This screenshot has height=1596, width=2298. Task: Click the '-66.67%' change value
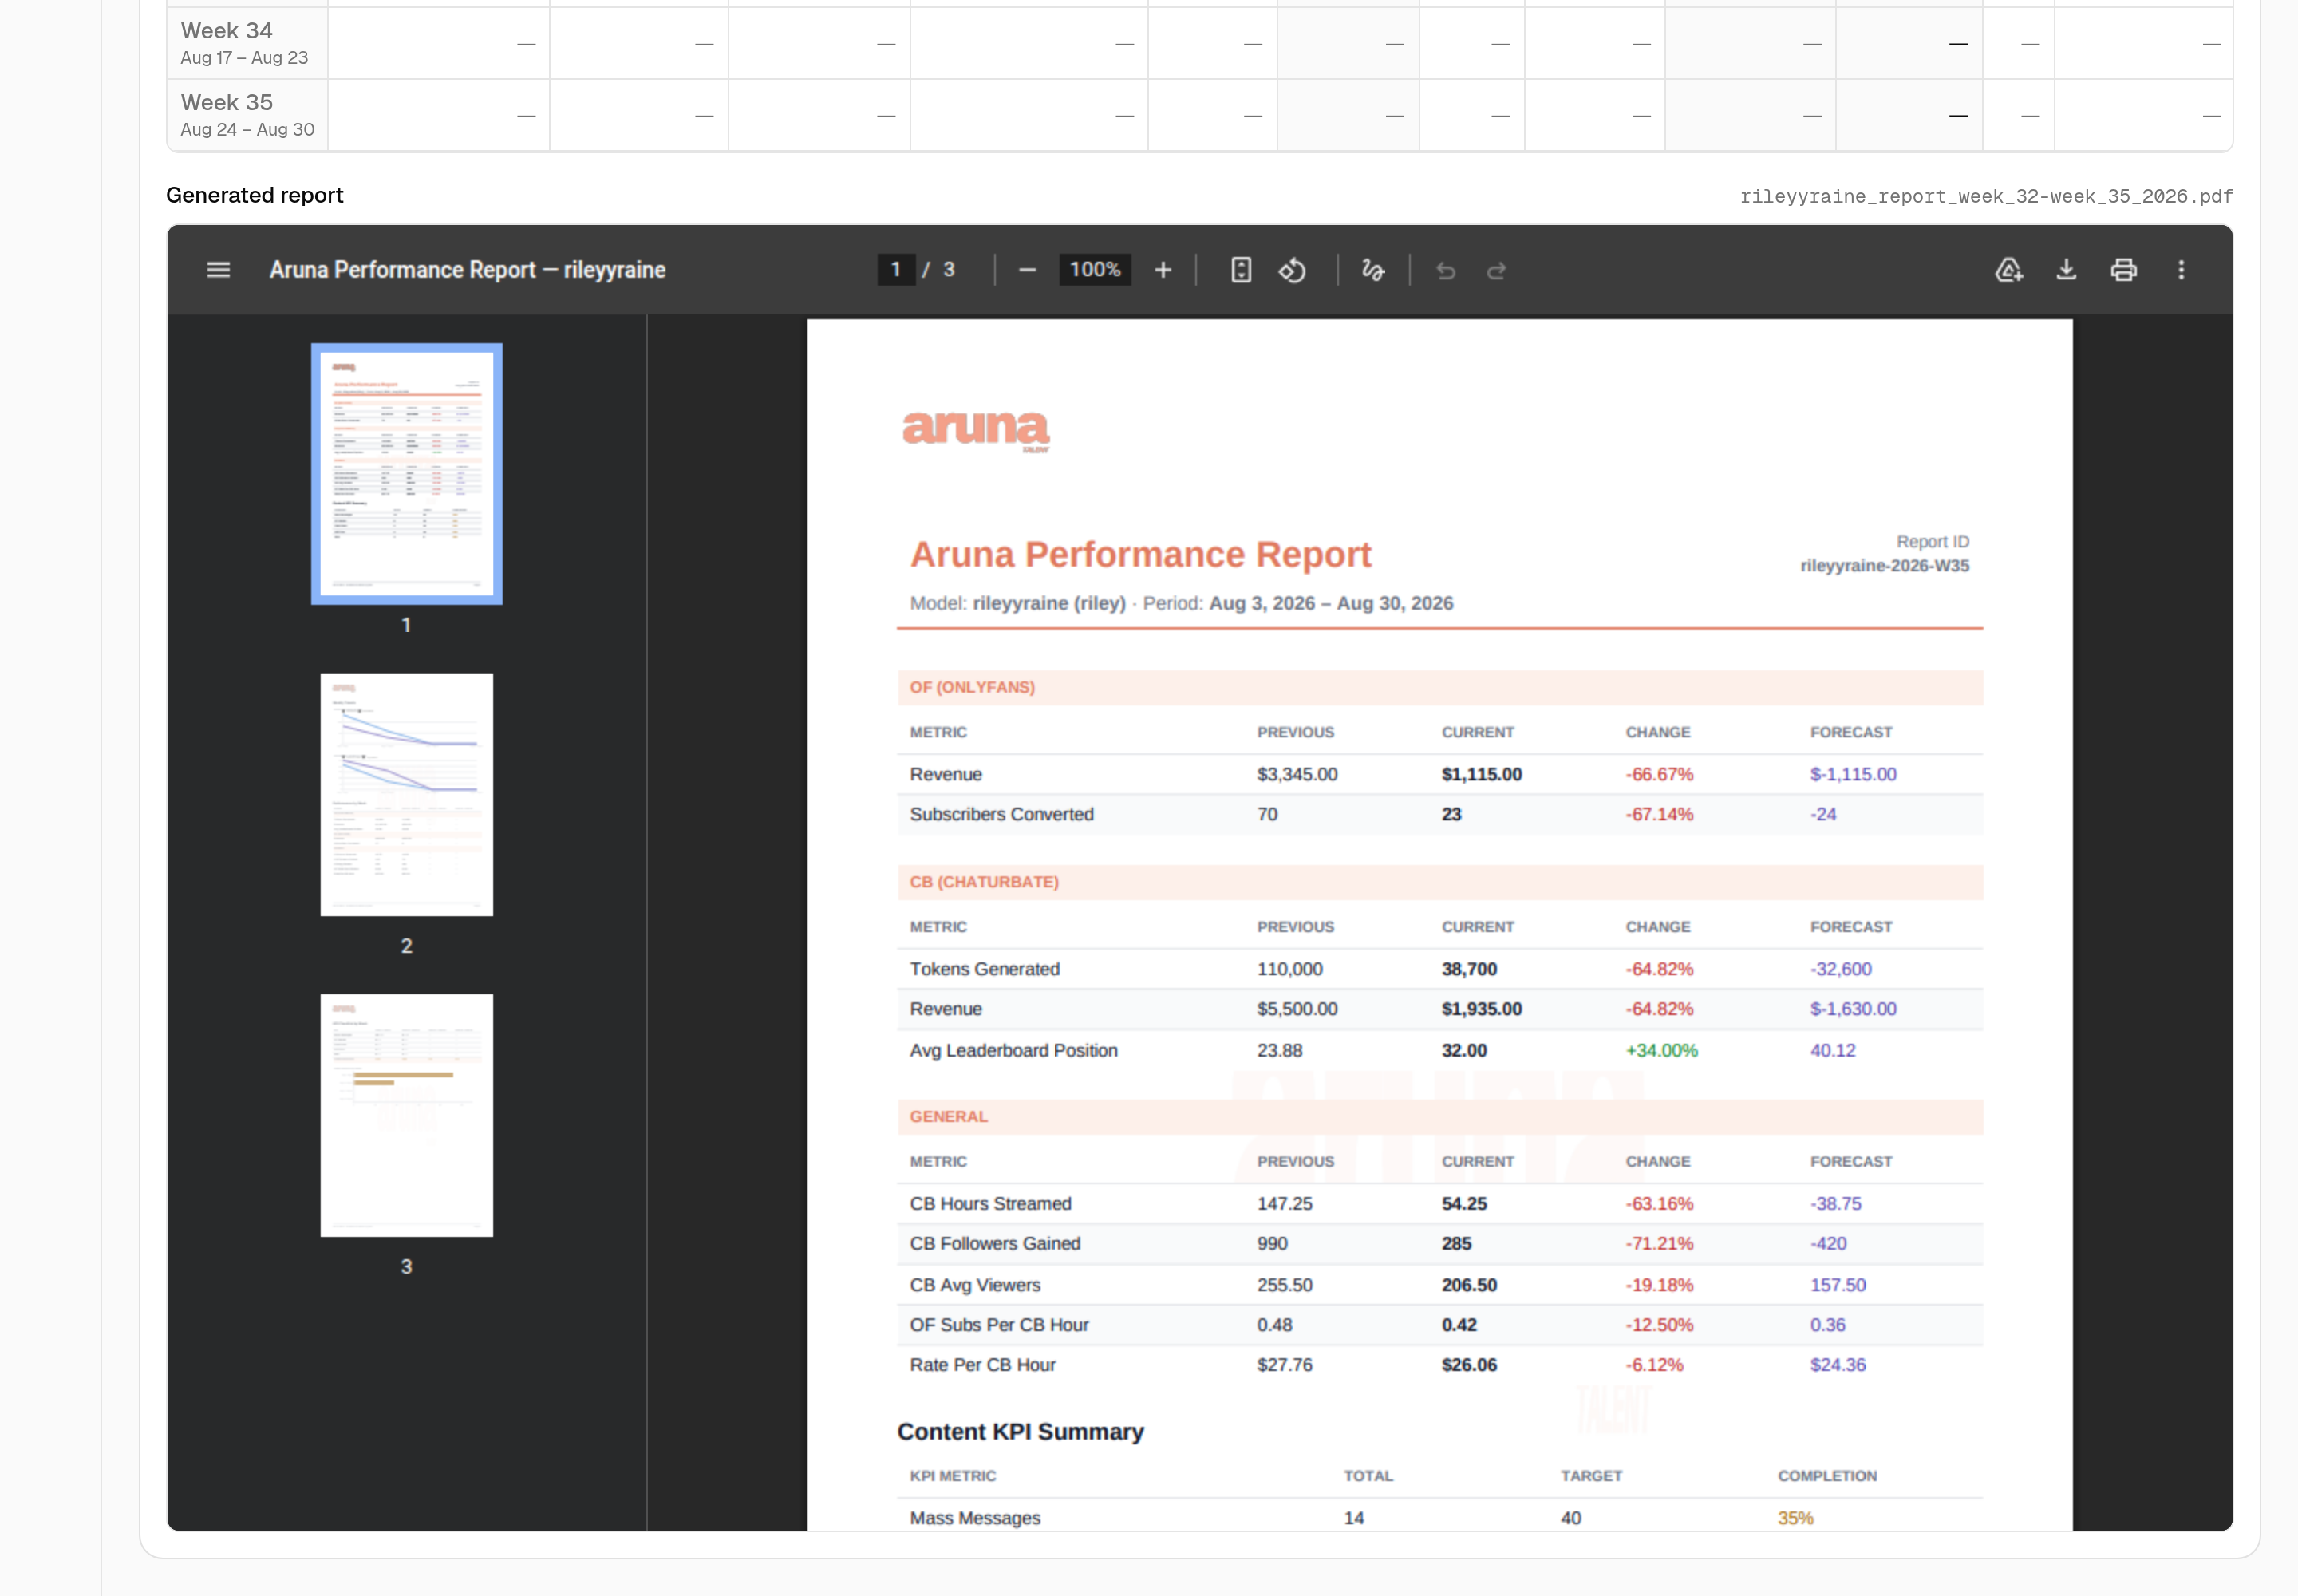click(1659, 774)
